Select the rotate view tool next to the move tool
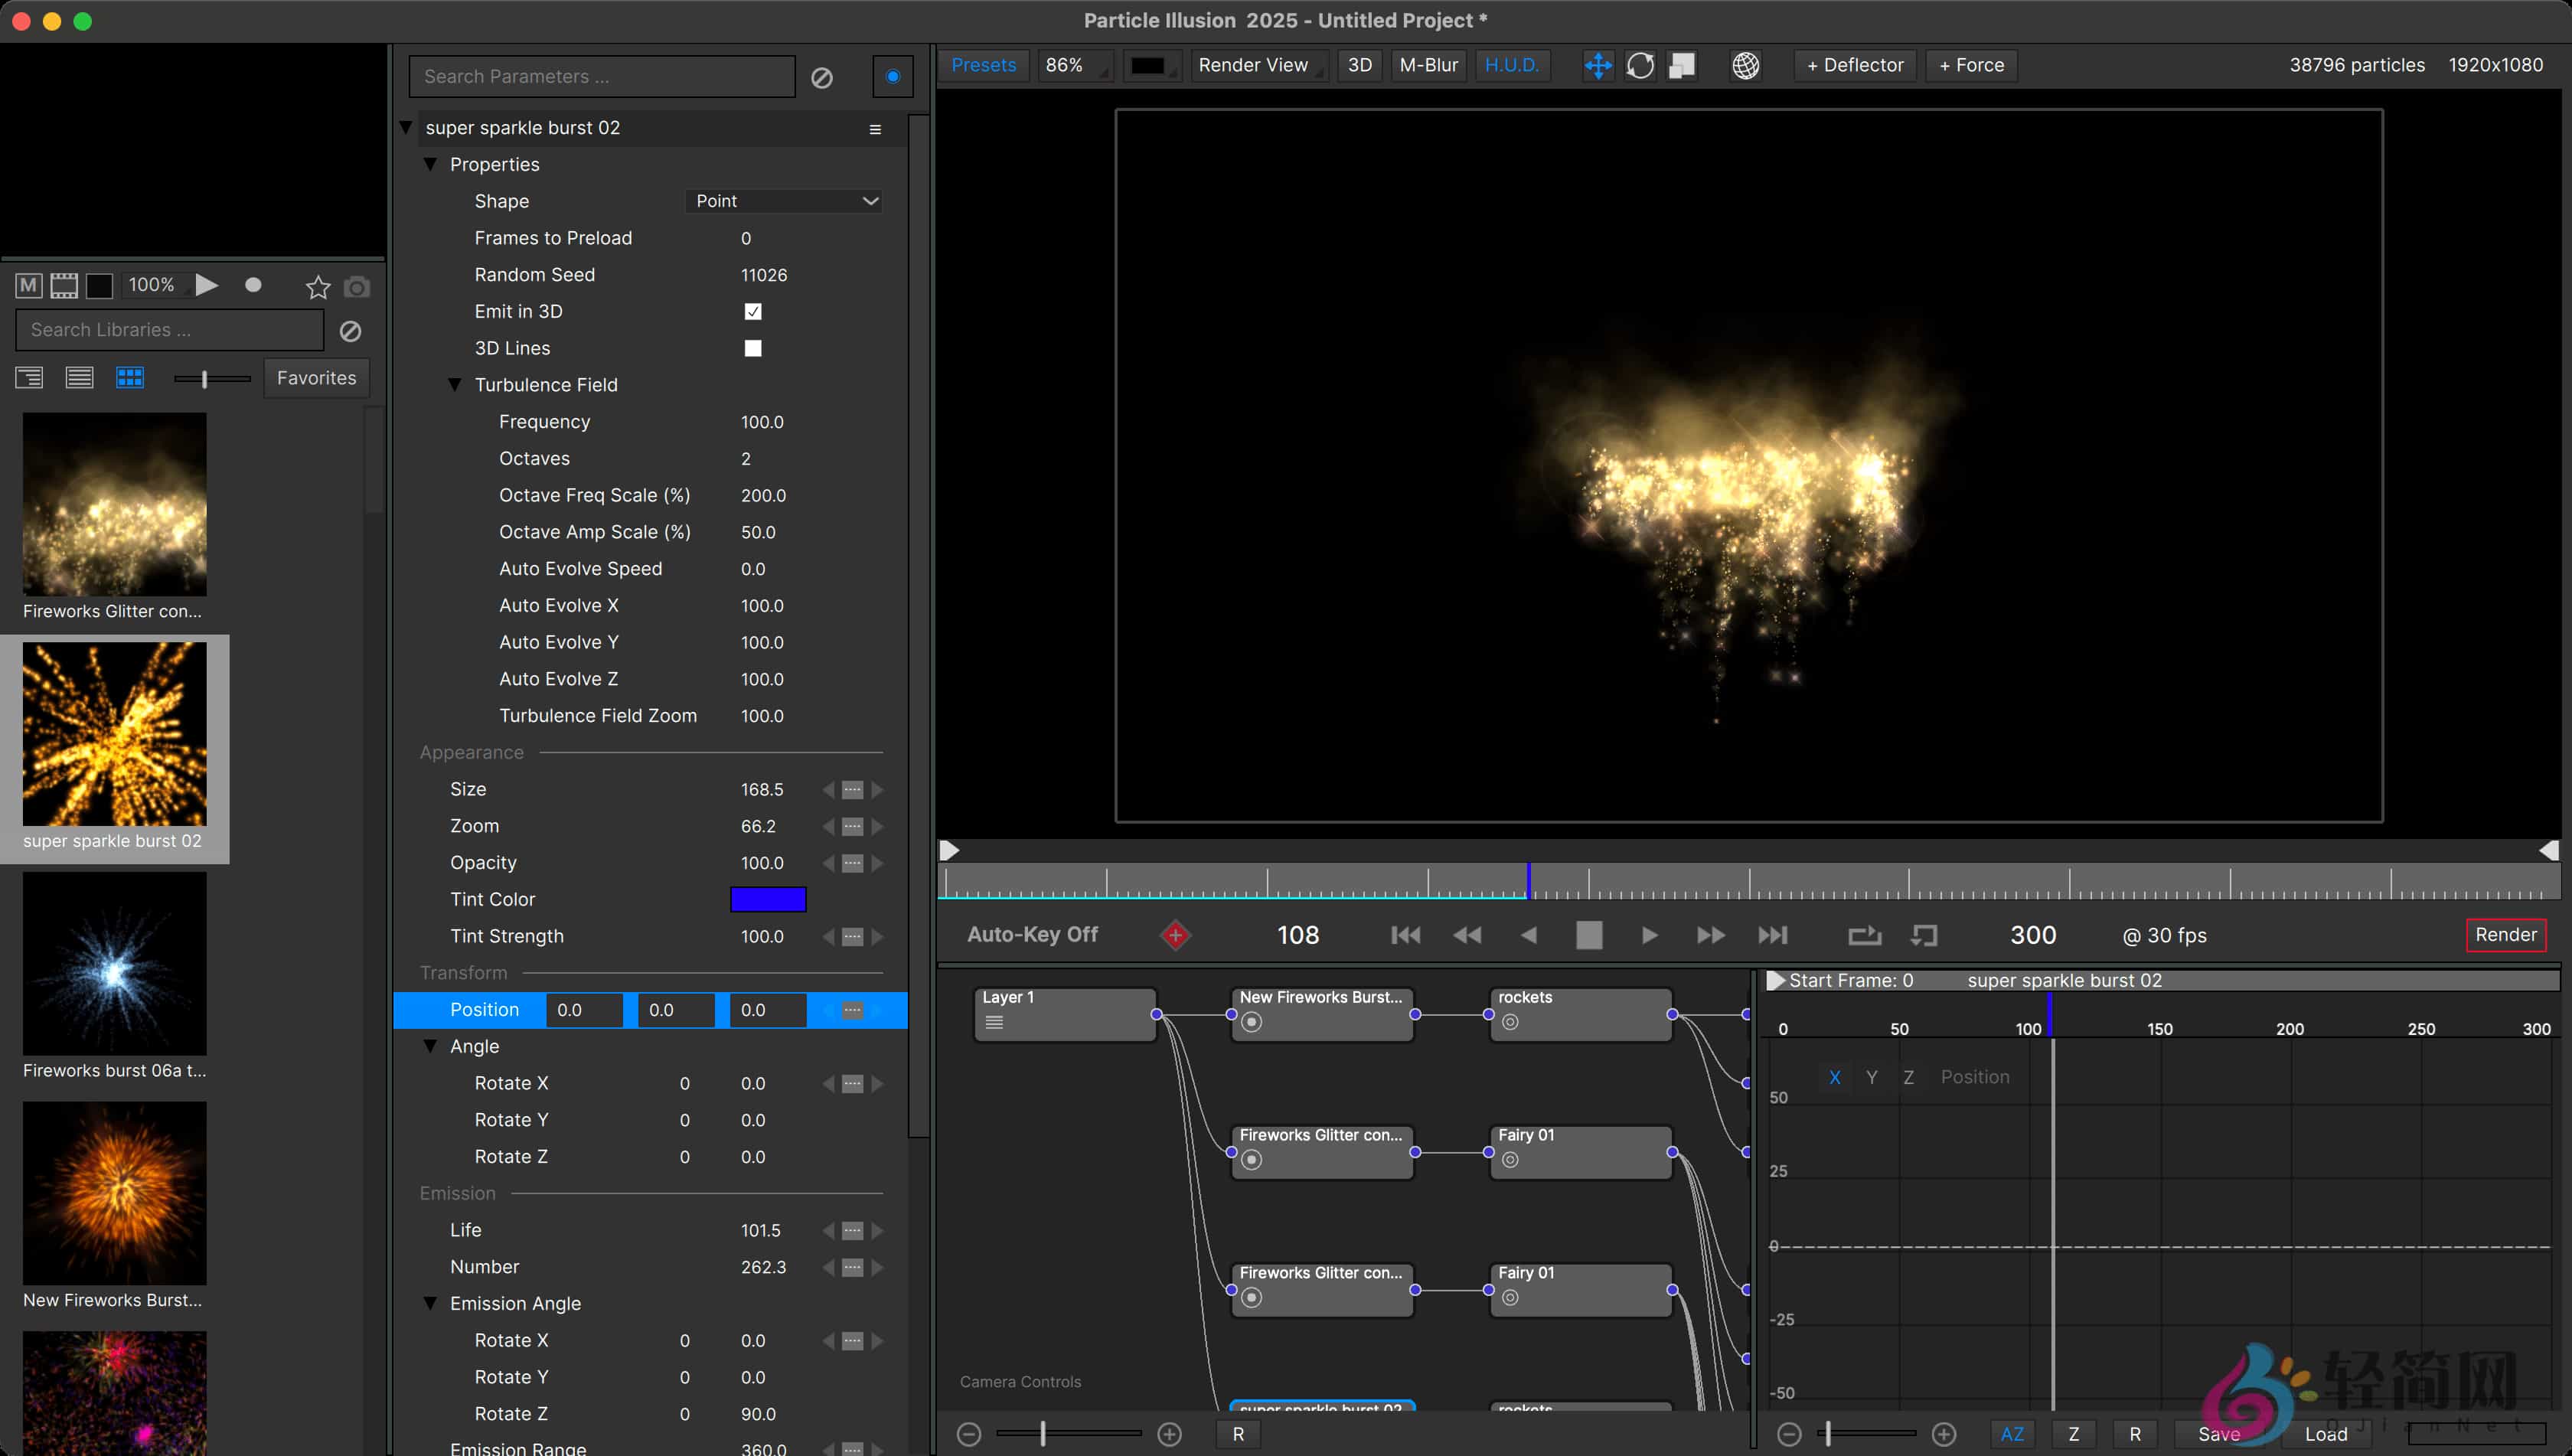Viewport: 2572px width, 1456px height. tap(1640, 65)
